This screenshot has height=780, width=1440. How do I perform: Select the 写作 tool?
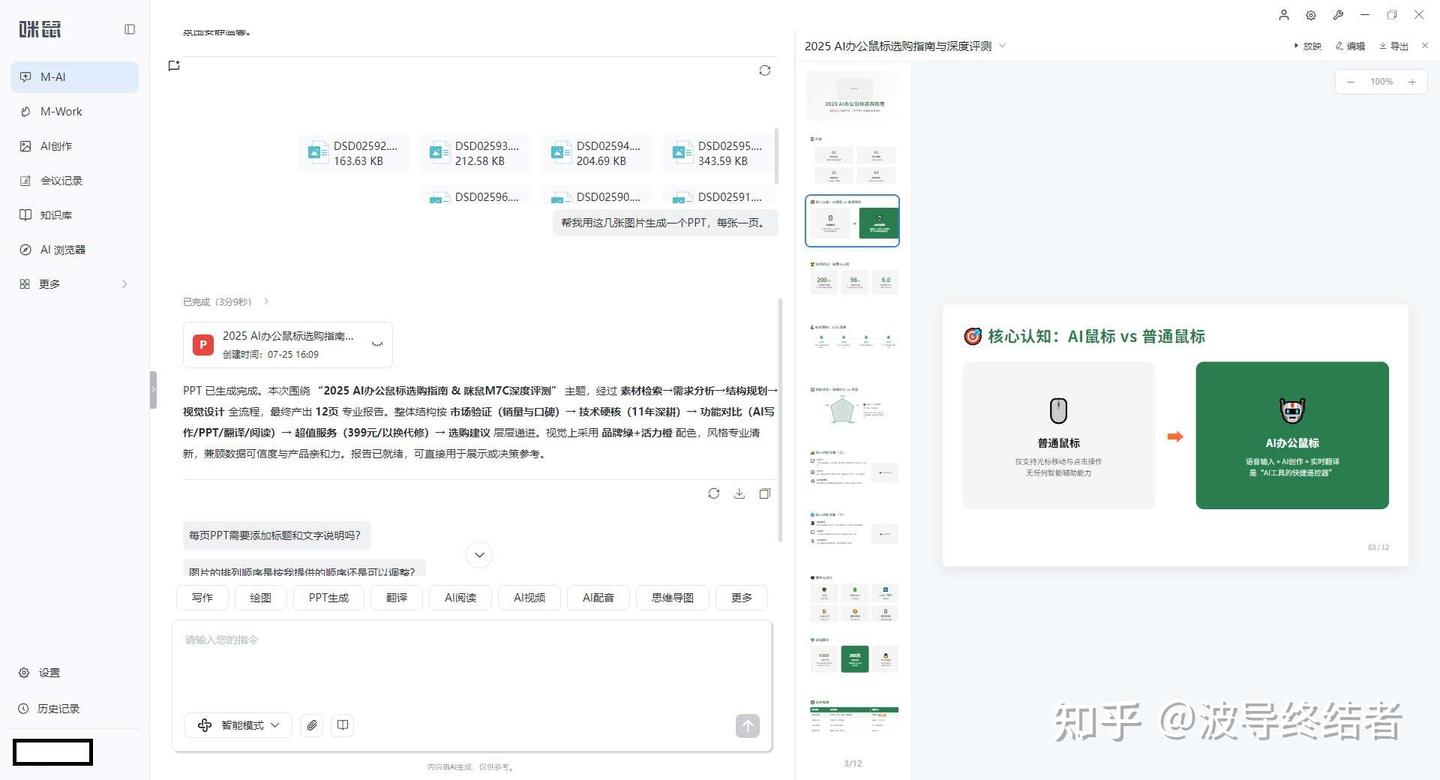click(202, 598)
